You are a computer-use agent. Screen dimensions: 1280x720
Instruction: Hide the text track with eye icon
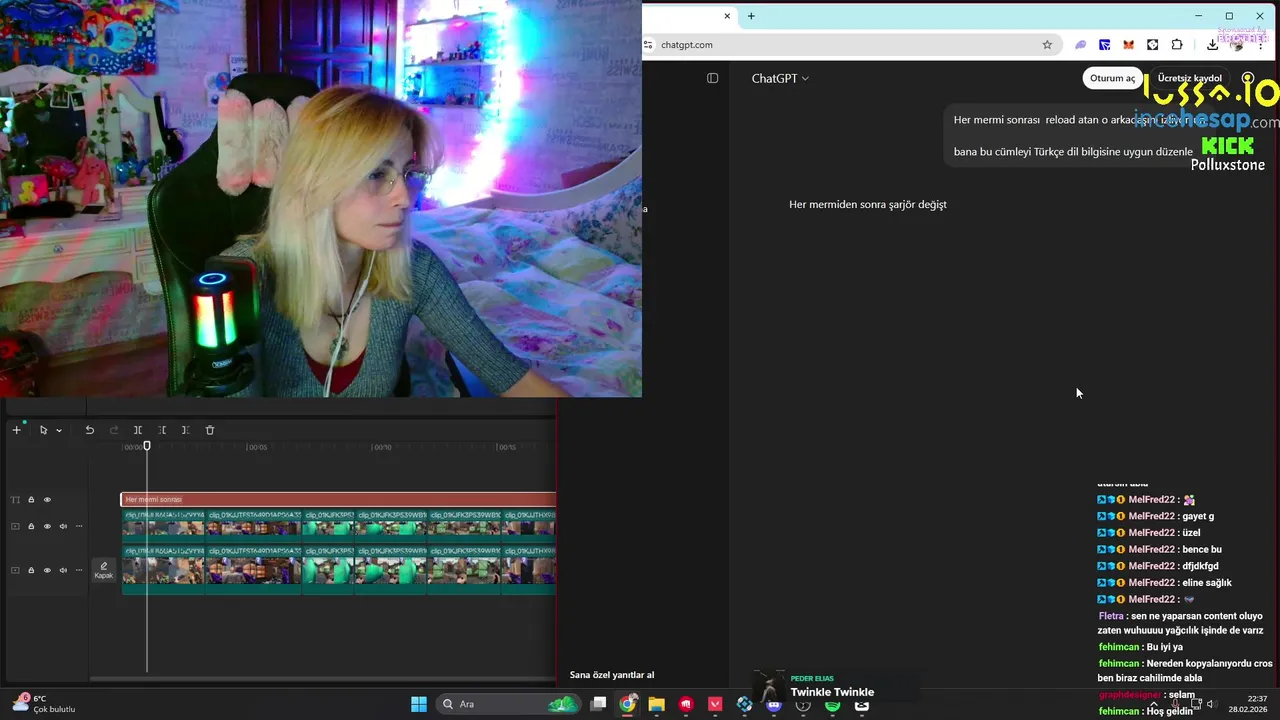47,500
